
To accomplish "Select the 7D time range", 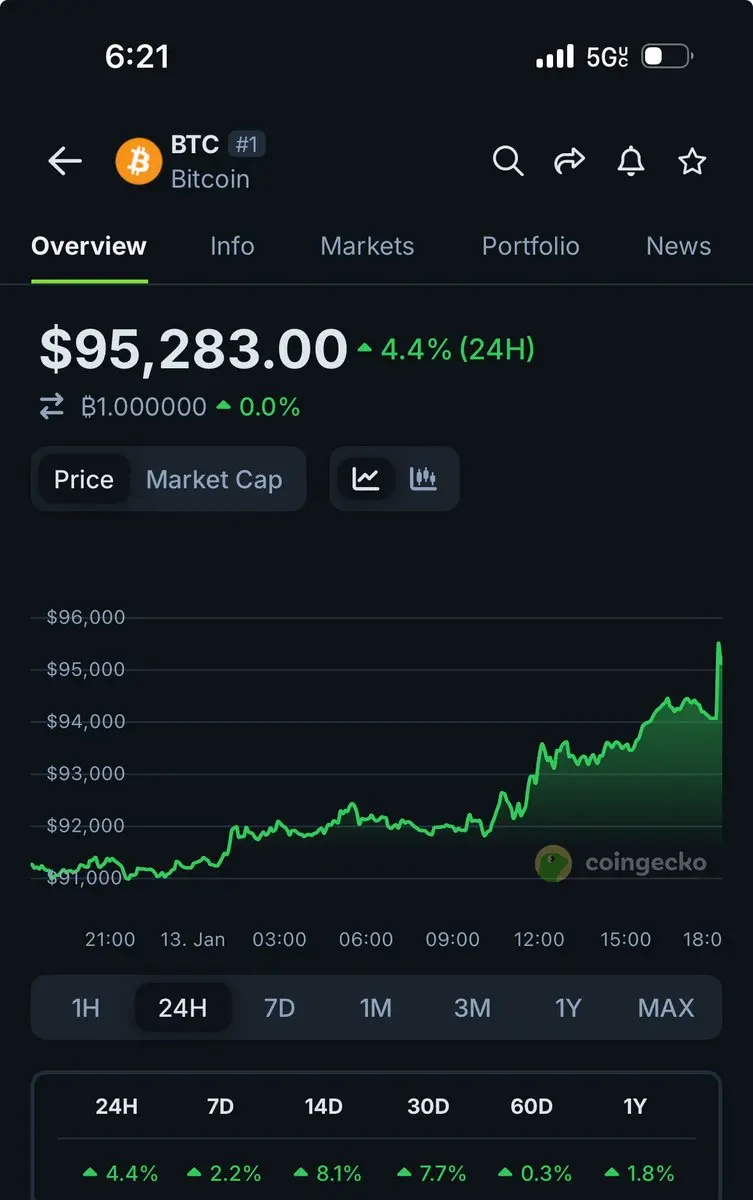I will [x=279, y=1007].
